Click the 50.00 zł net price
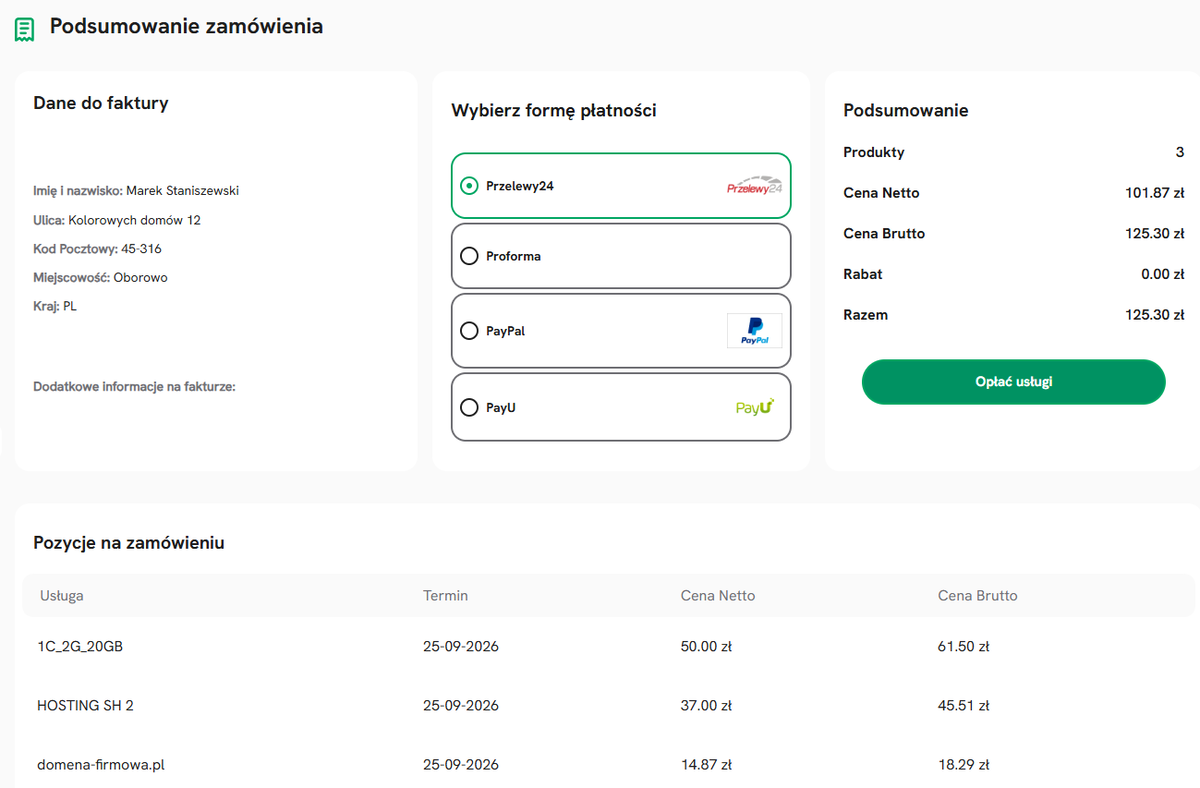Image resolution: width=1200 pixels, height=788 pixels. (x=706, y=647)
